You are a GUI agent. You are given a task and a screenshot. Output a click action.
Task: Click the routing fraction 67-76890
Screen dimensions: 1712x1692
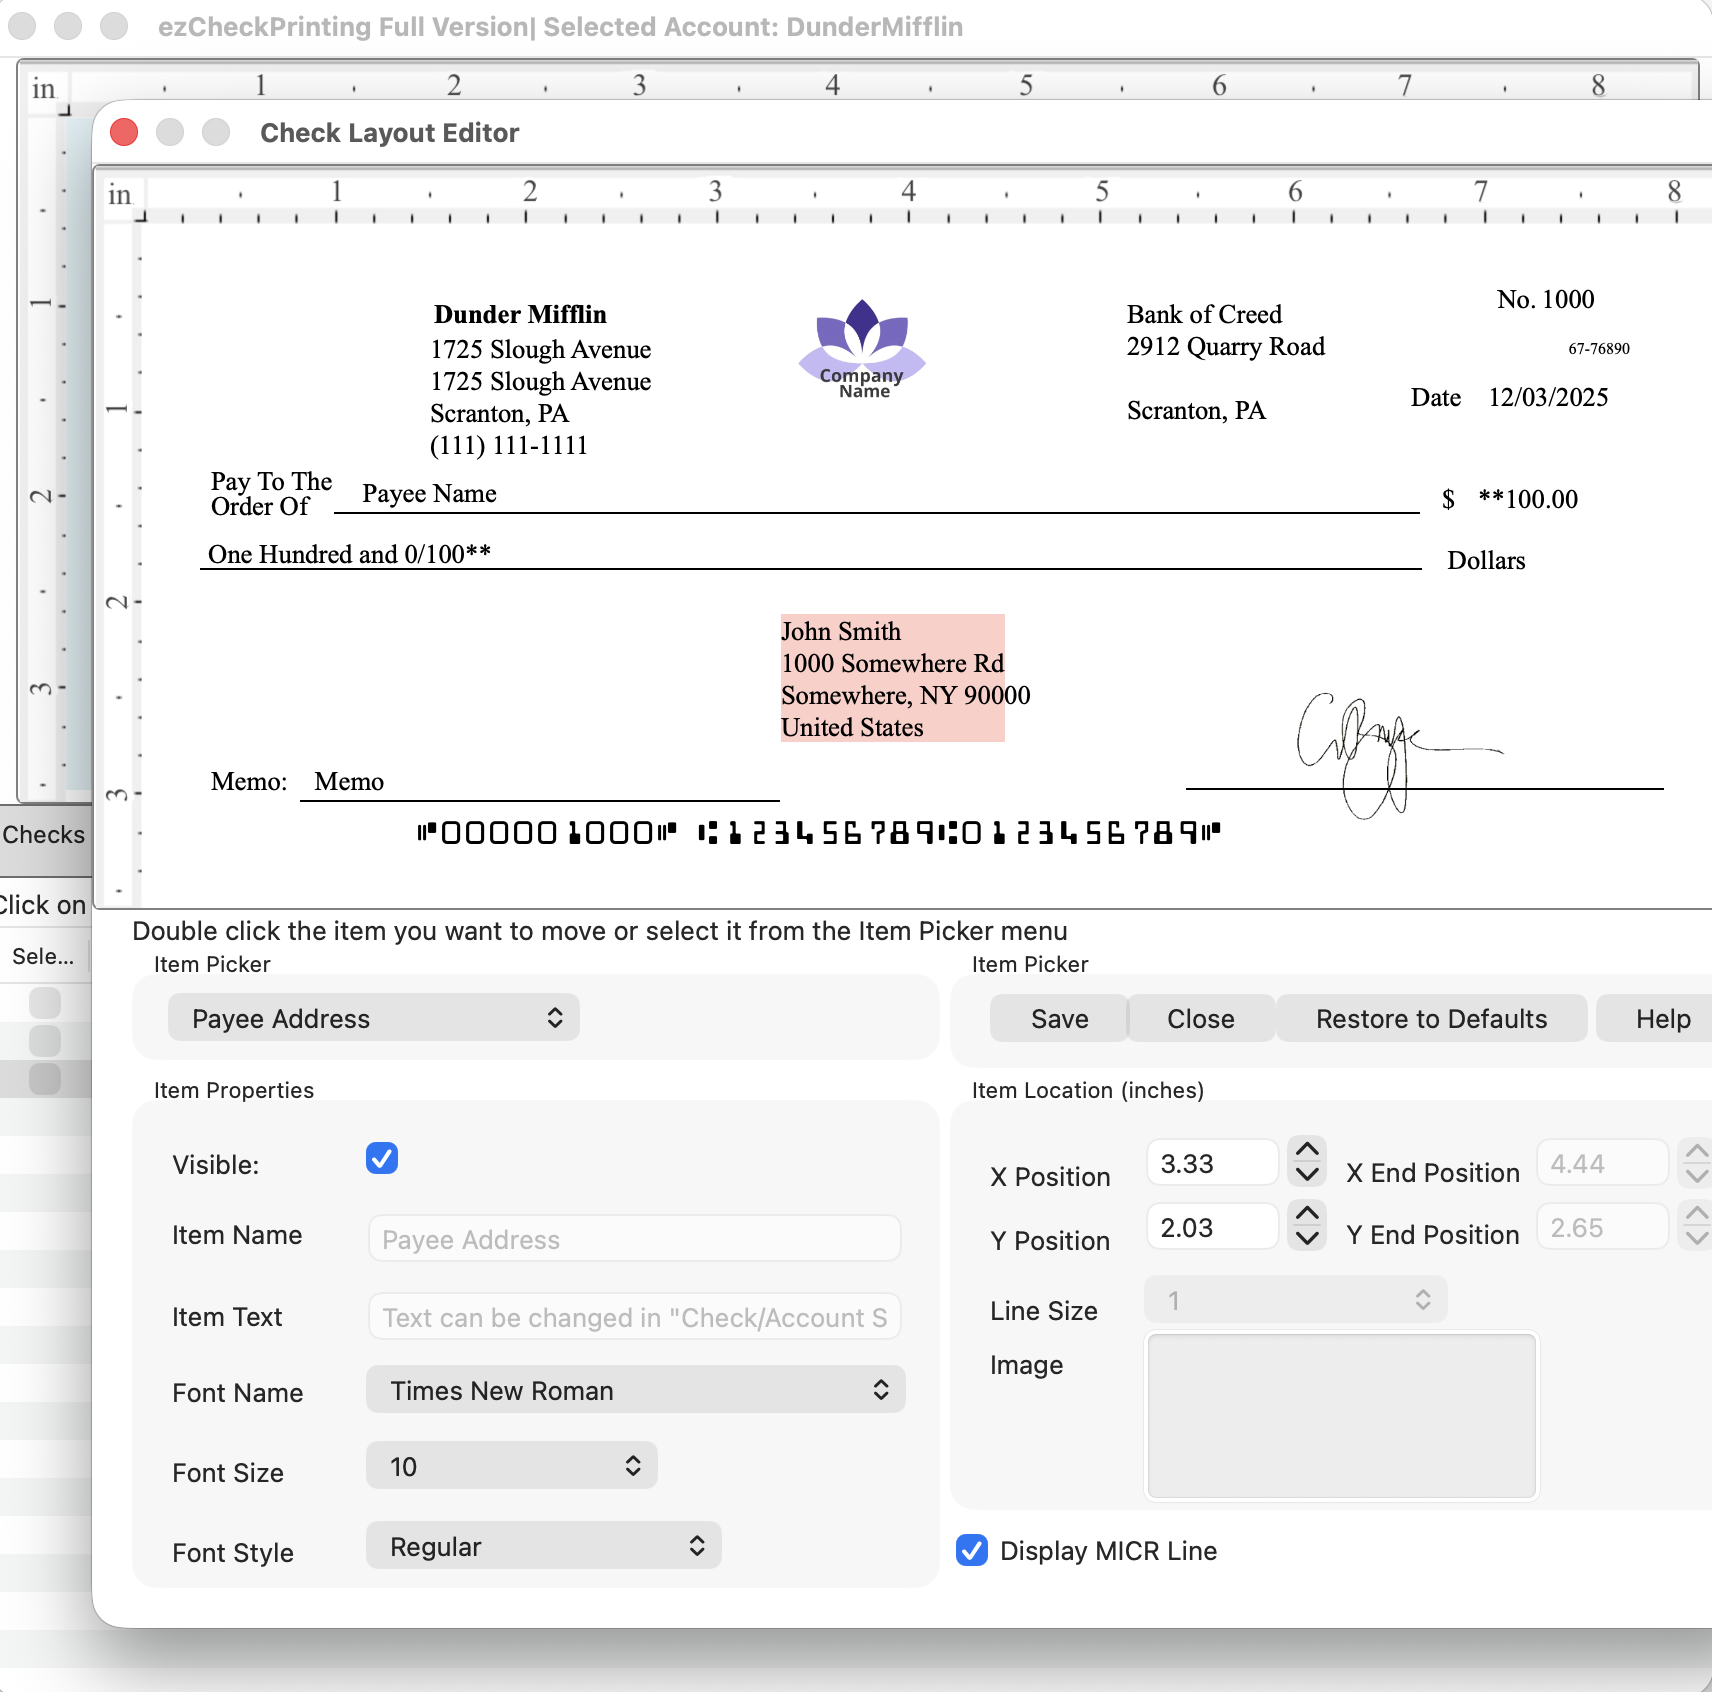(x=1599, y=348)
